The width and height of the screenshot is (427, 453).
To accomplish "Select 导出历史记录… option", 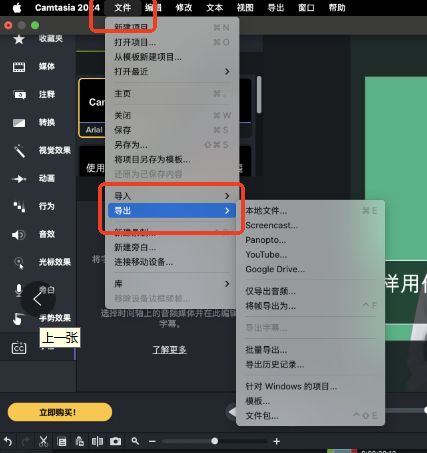I will [310, 365].
